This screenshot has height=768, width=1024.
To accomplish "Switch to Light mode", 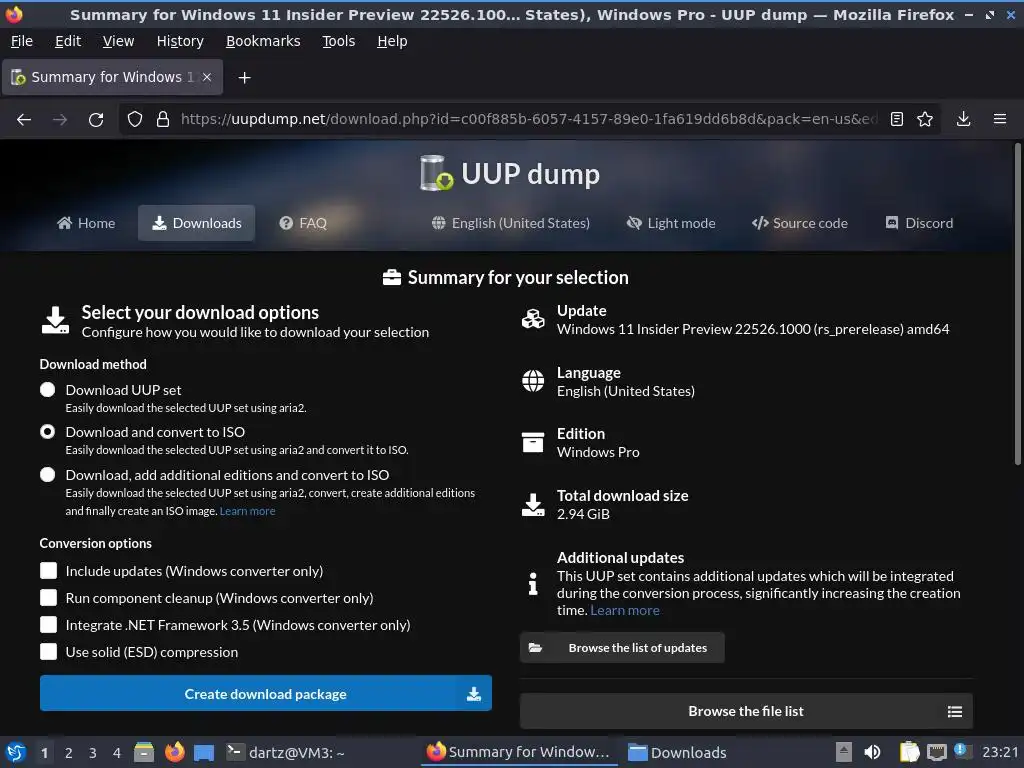I will (x=671, y=223).
